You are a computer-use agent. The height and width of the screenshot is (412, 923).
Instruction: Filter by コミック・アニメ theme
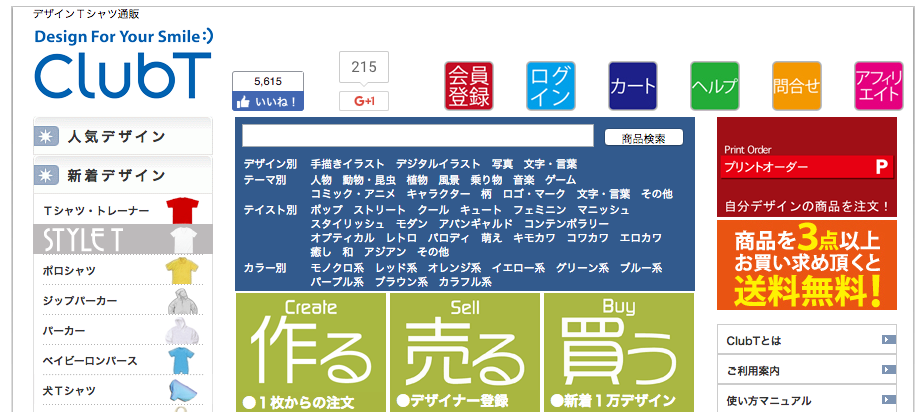(x=353, y=194)
